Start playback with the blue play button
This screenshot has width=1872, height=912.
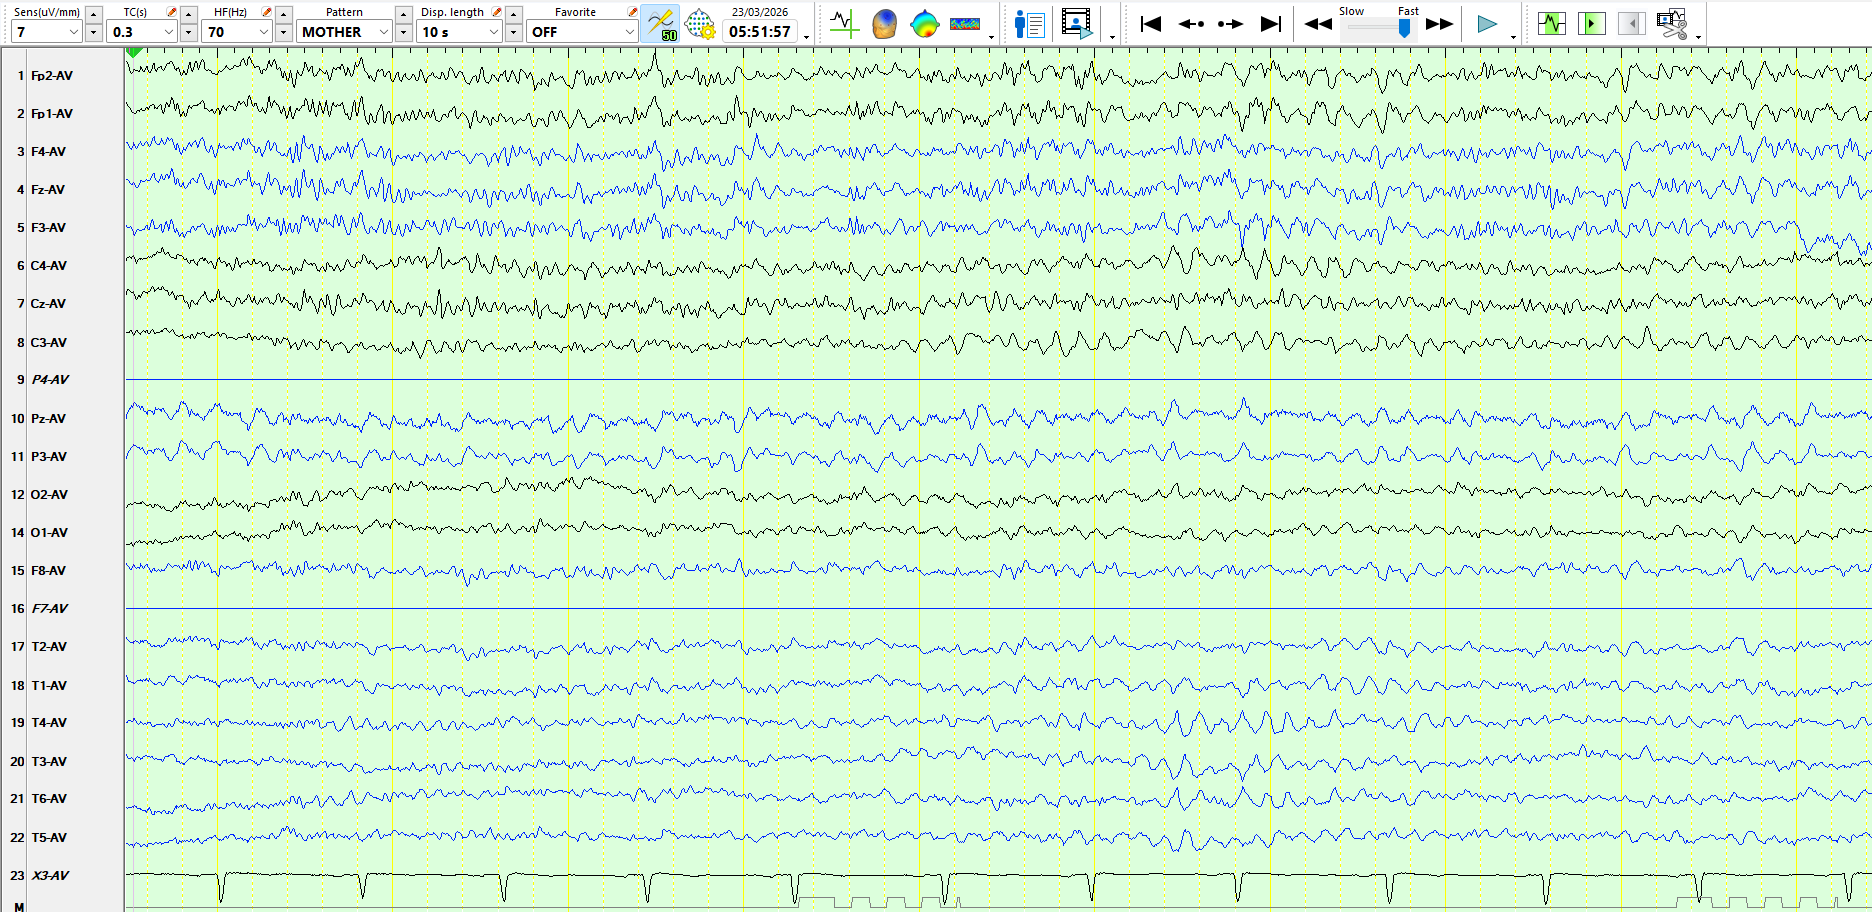pos(1487,24)
